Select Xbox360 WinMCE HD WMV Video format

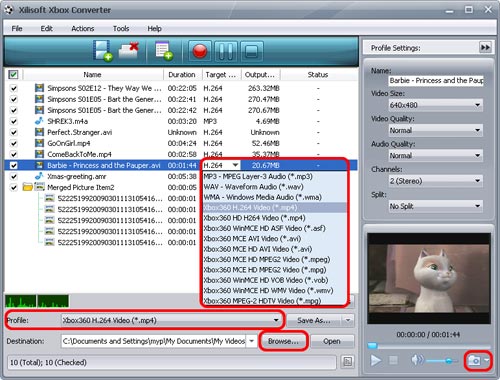coord(275,290)
